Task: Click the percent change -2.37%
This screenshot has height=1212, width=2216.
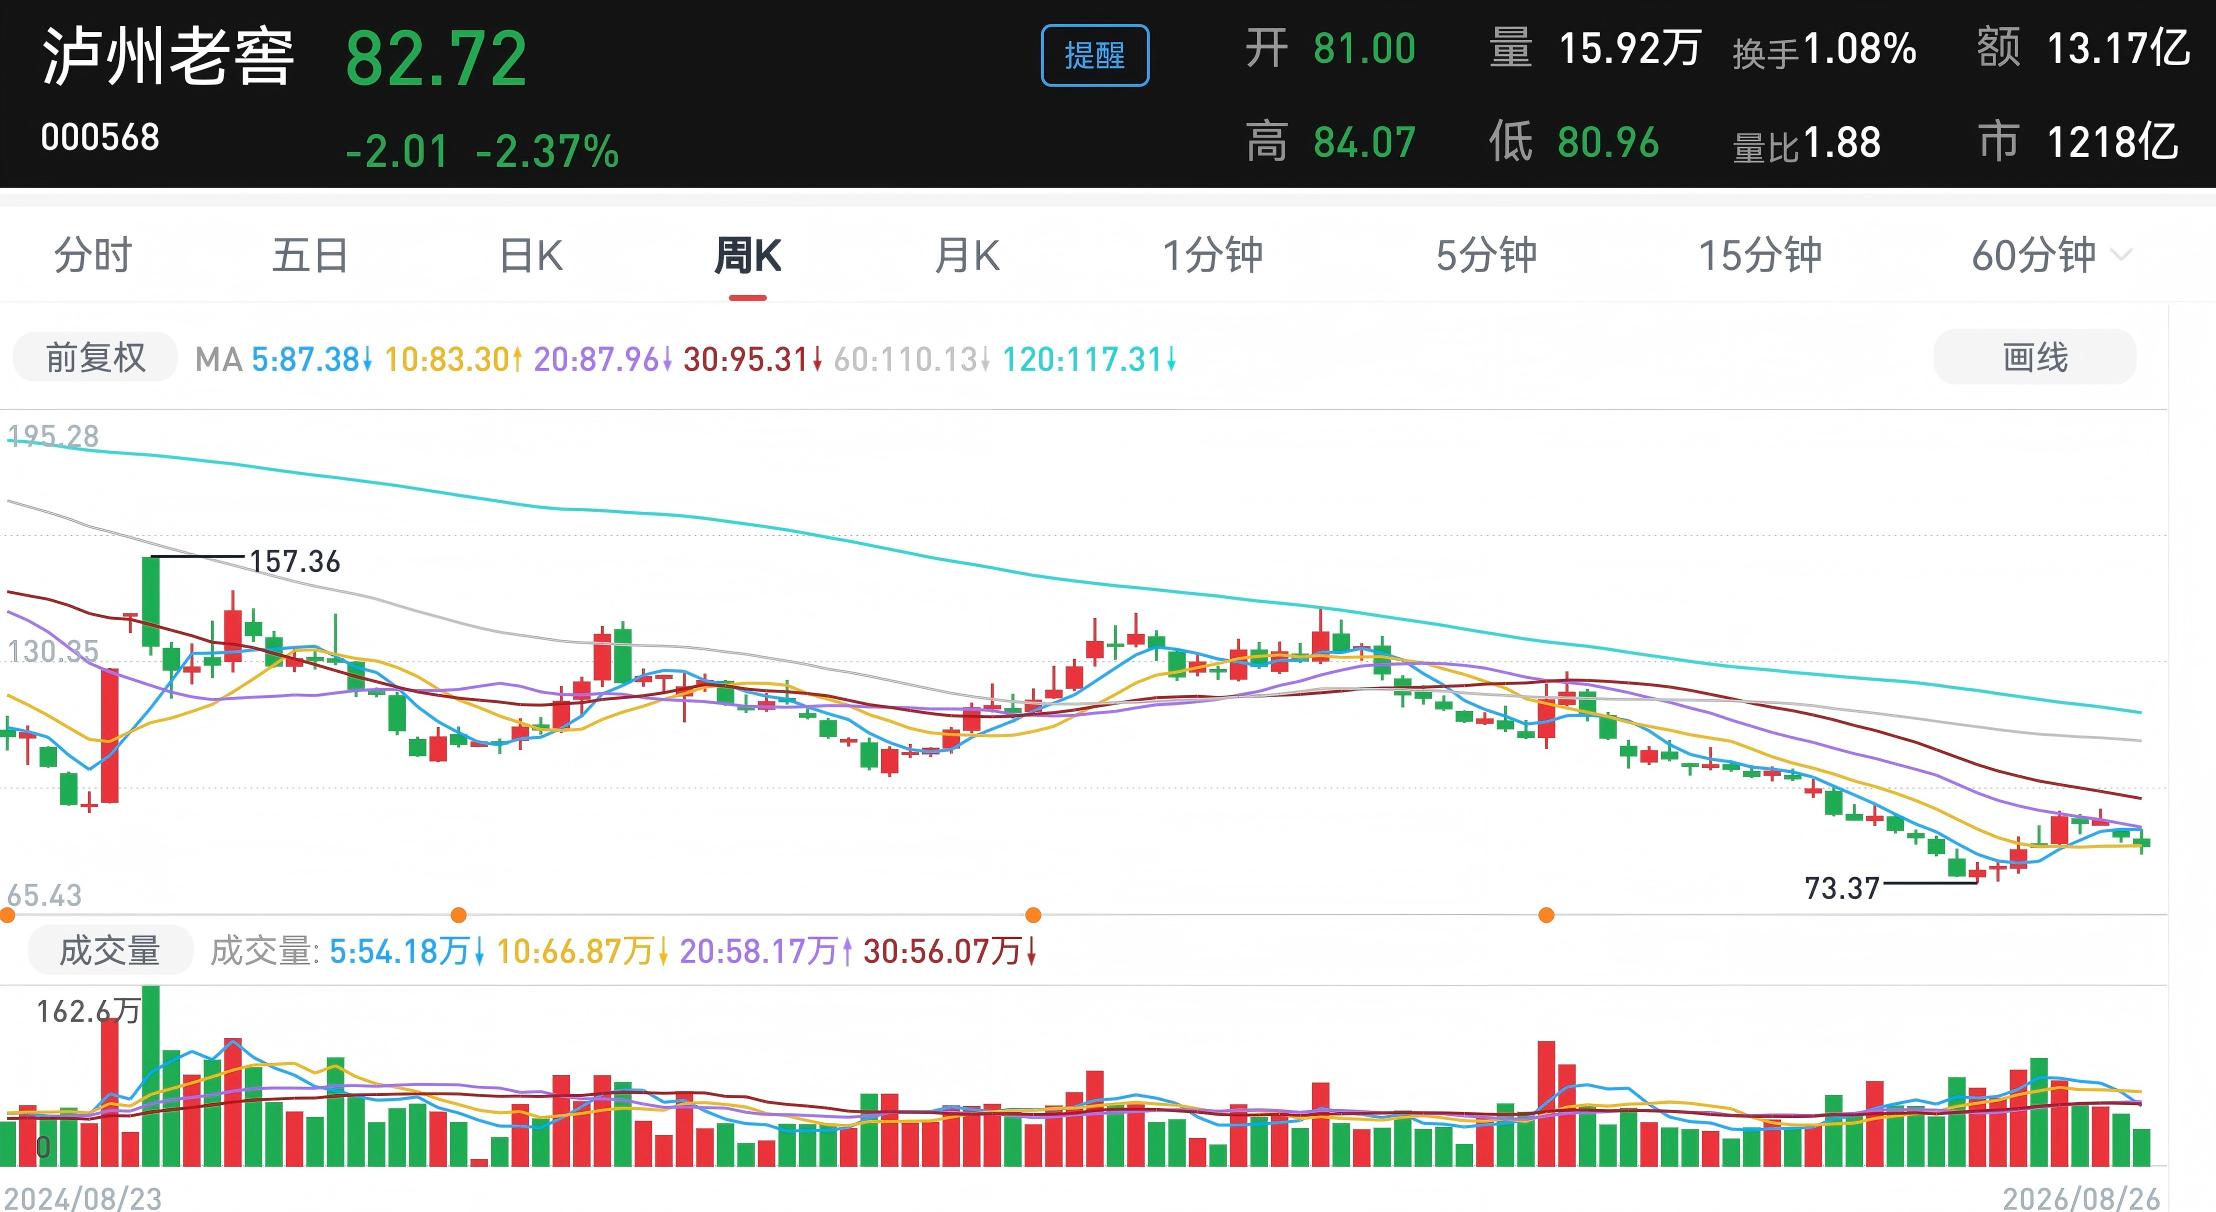Action: pyautogui.click(x=548, y=152)
